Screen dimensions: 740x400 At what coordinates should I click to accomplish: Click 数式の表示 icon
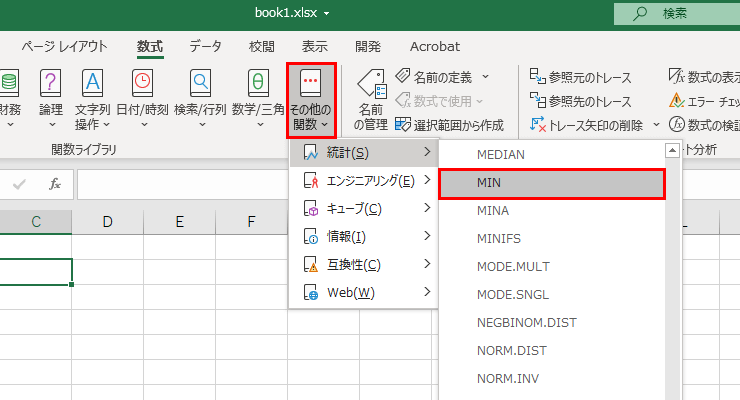pyautogui.click(x=676, y=76)
